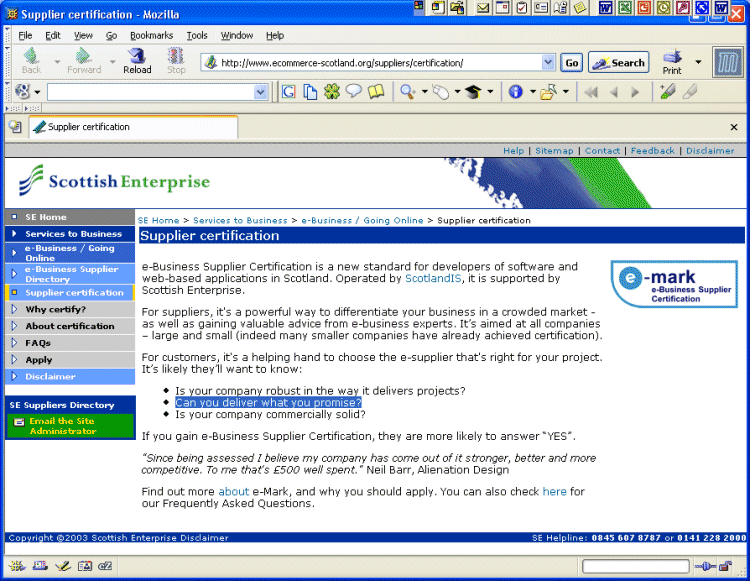Click the Forward navigation arrow
The width and height of the screenshot is (750, 581).
point(84,61)
